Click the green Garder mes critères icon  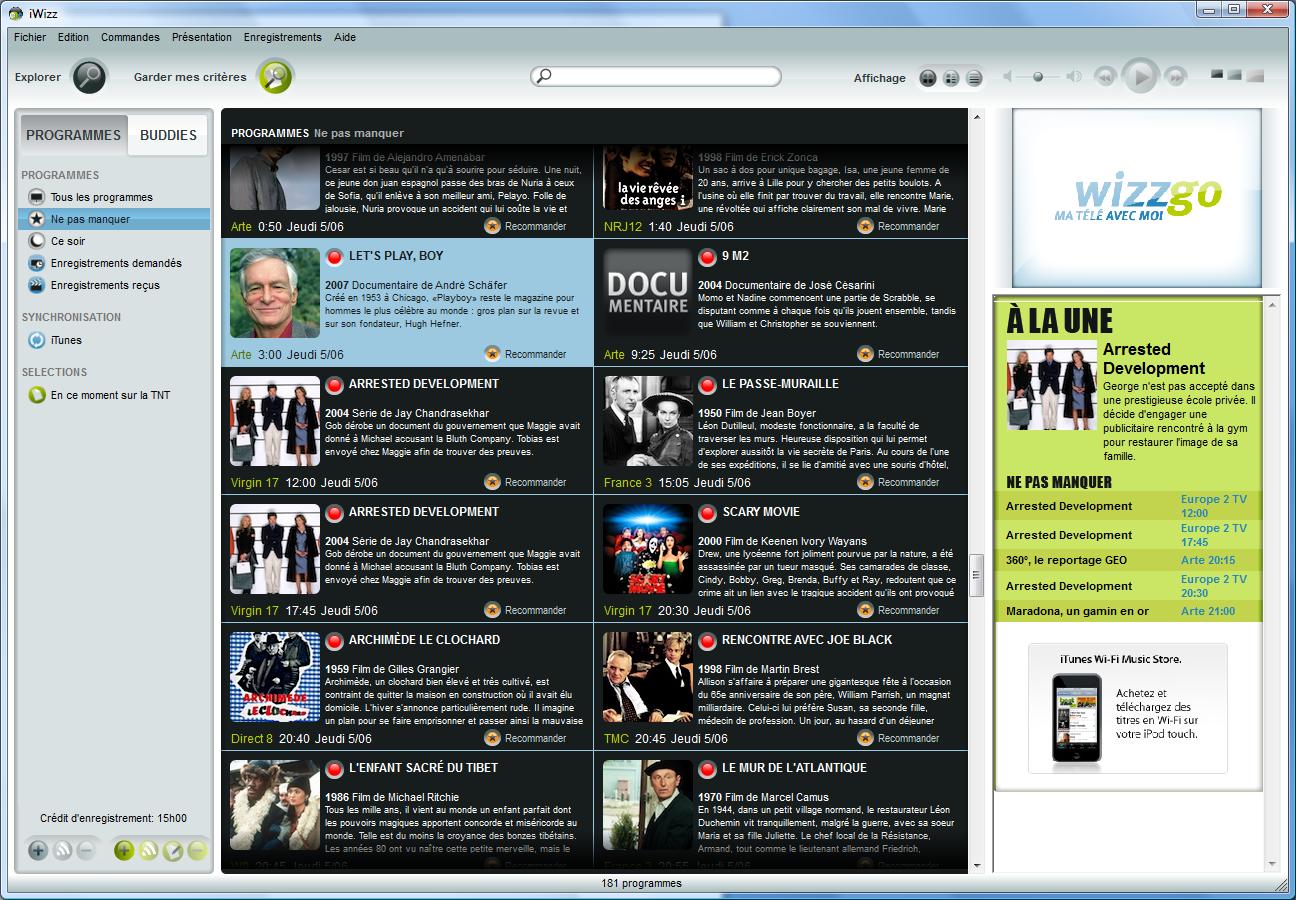point(275,77)
